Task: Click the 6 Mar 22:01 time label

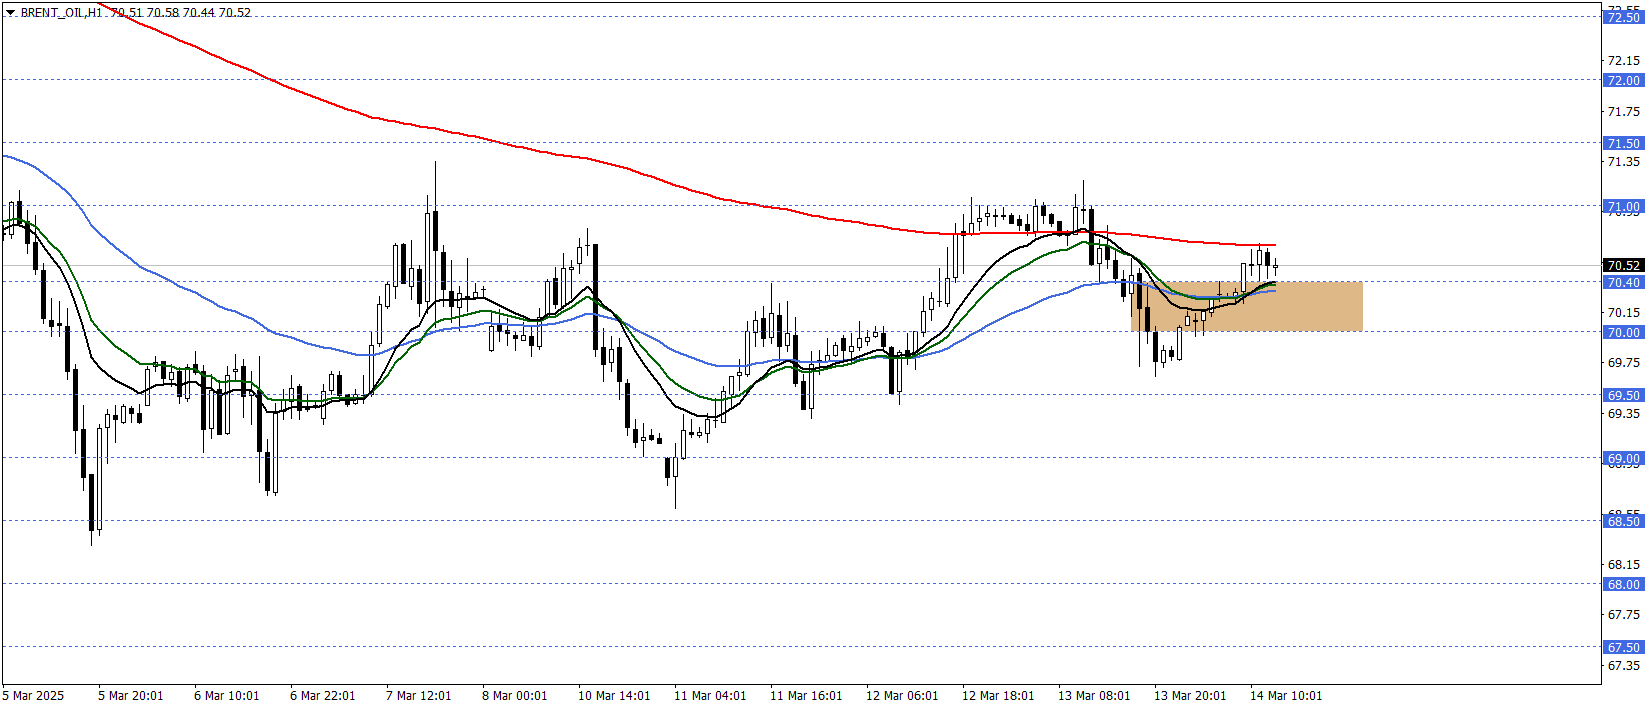Action: click(x=322, y=696)
